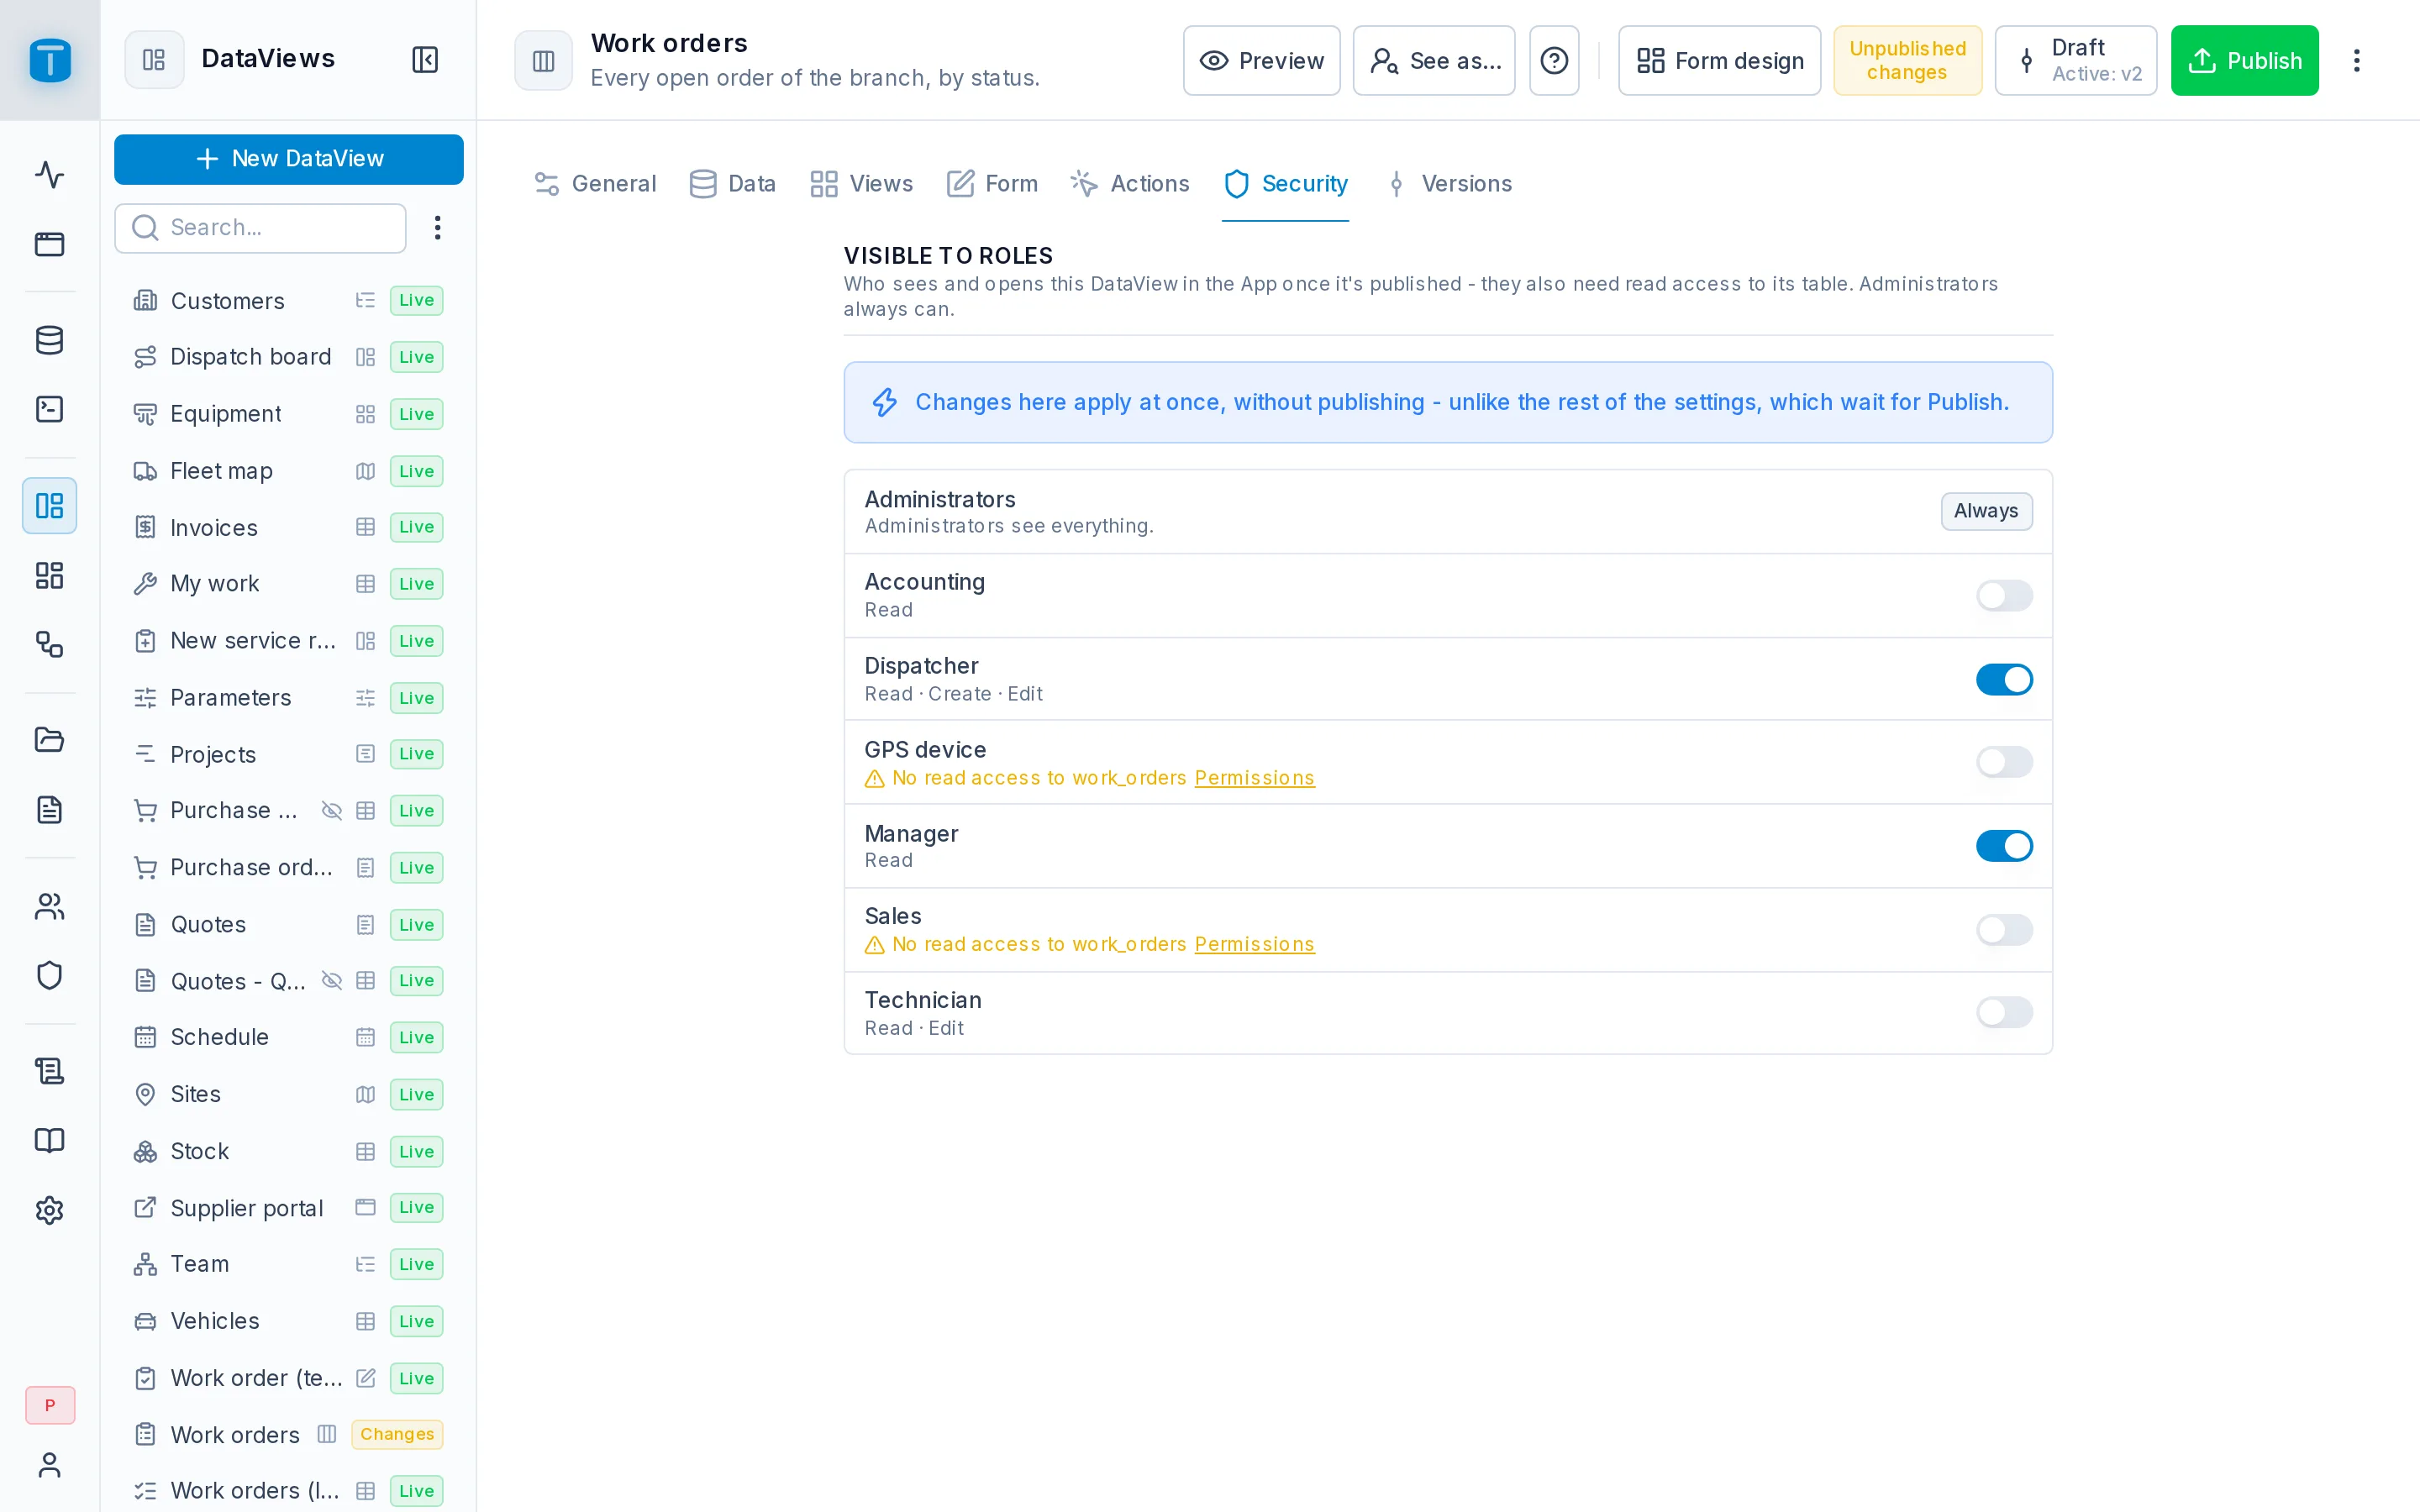Open the book documentation icon in left rail

tap(49, 1141)
